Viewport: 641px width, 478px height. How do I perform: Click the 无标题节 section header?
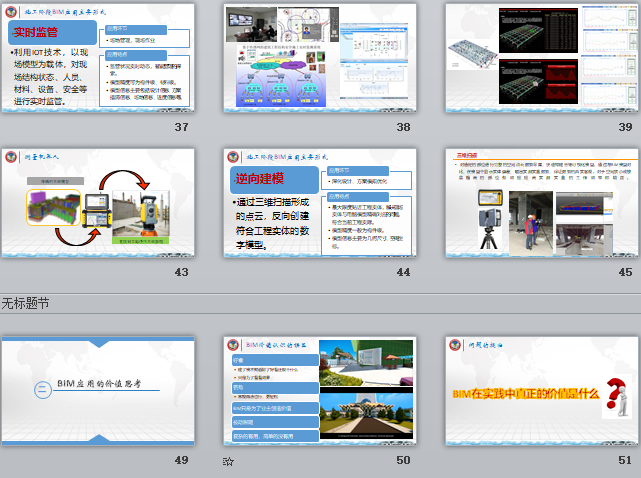click(25, 302)
